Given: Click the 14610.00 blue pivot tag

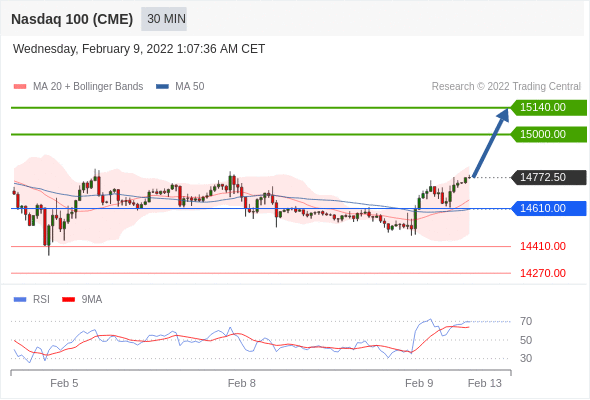Looking at the screenshot, I should [549, 208].
